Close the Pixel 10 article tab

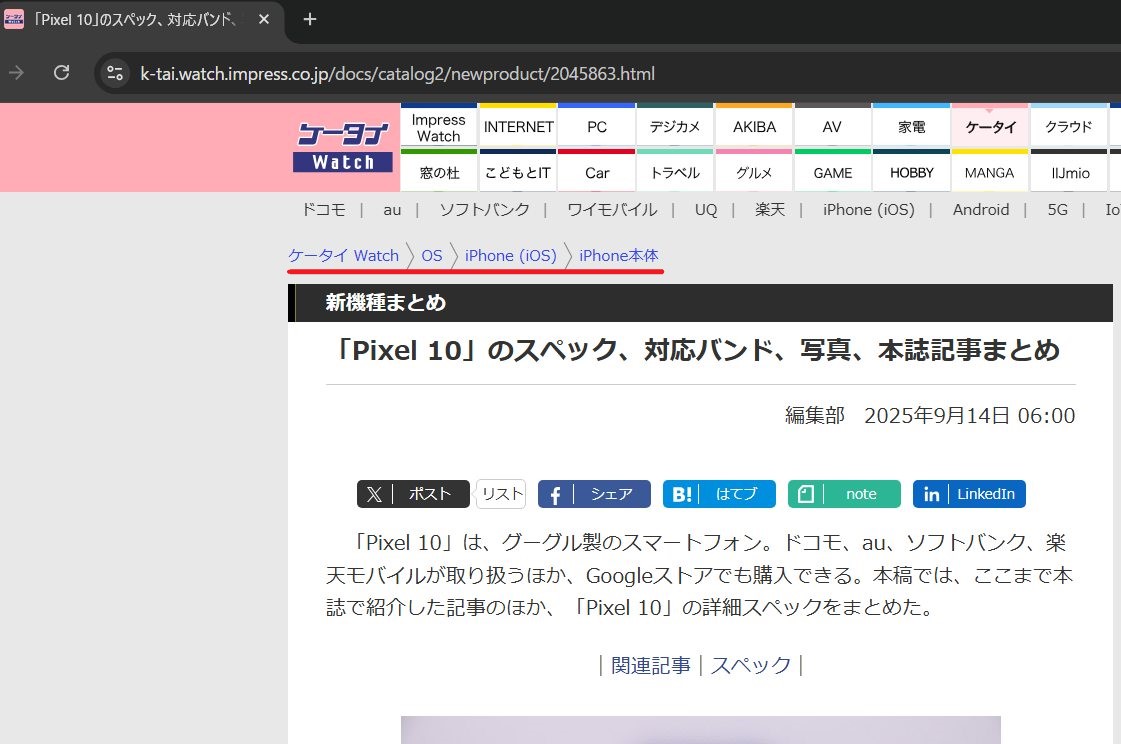coord(264,19)
